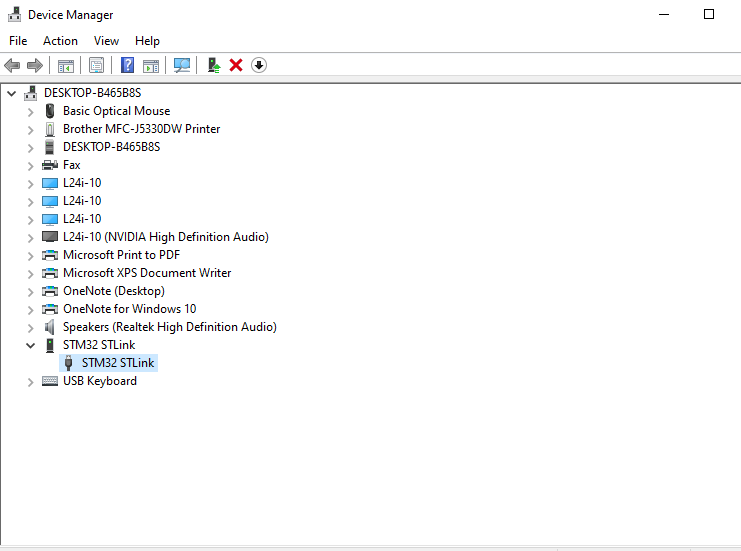
Task: Select the Fax tree entry
Action: [71, 165]
